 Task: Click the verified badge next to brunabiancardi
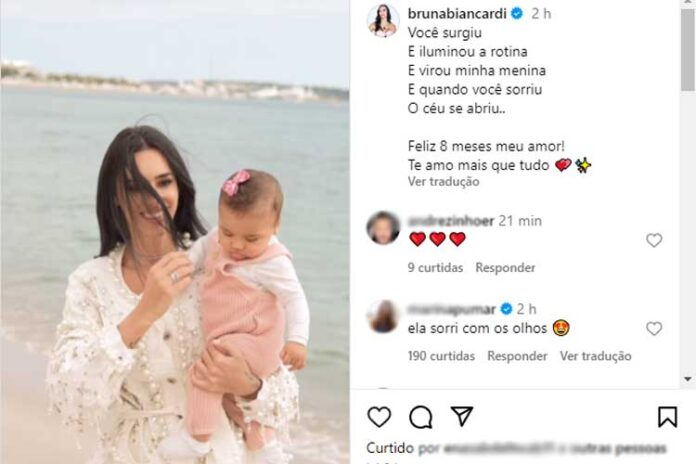[x=517, y=14]
